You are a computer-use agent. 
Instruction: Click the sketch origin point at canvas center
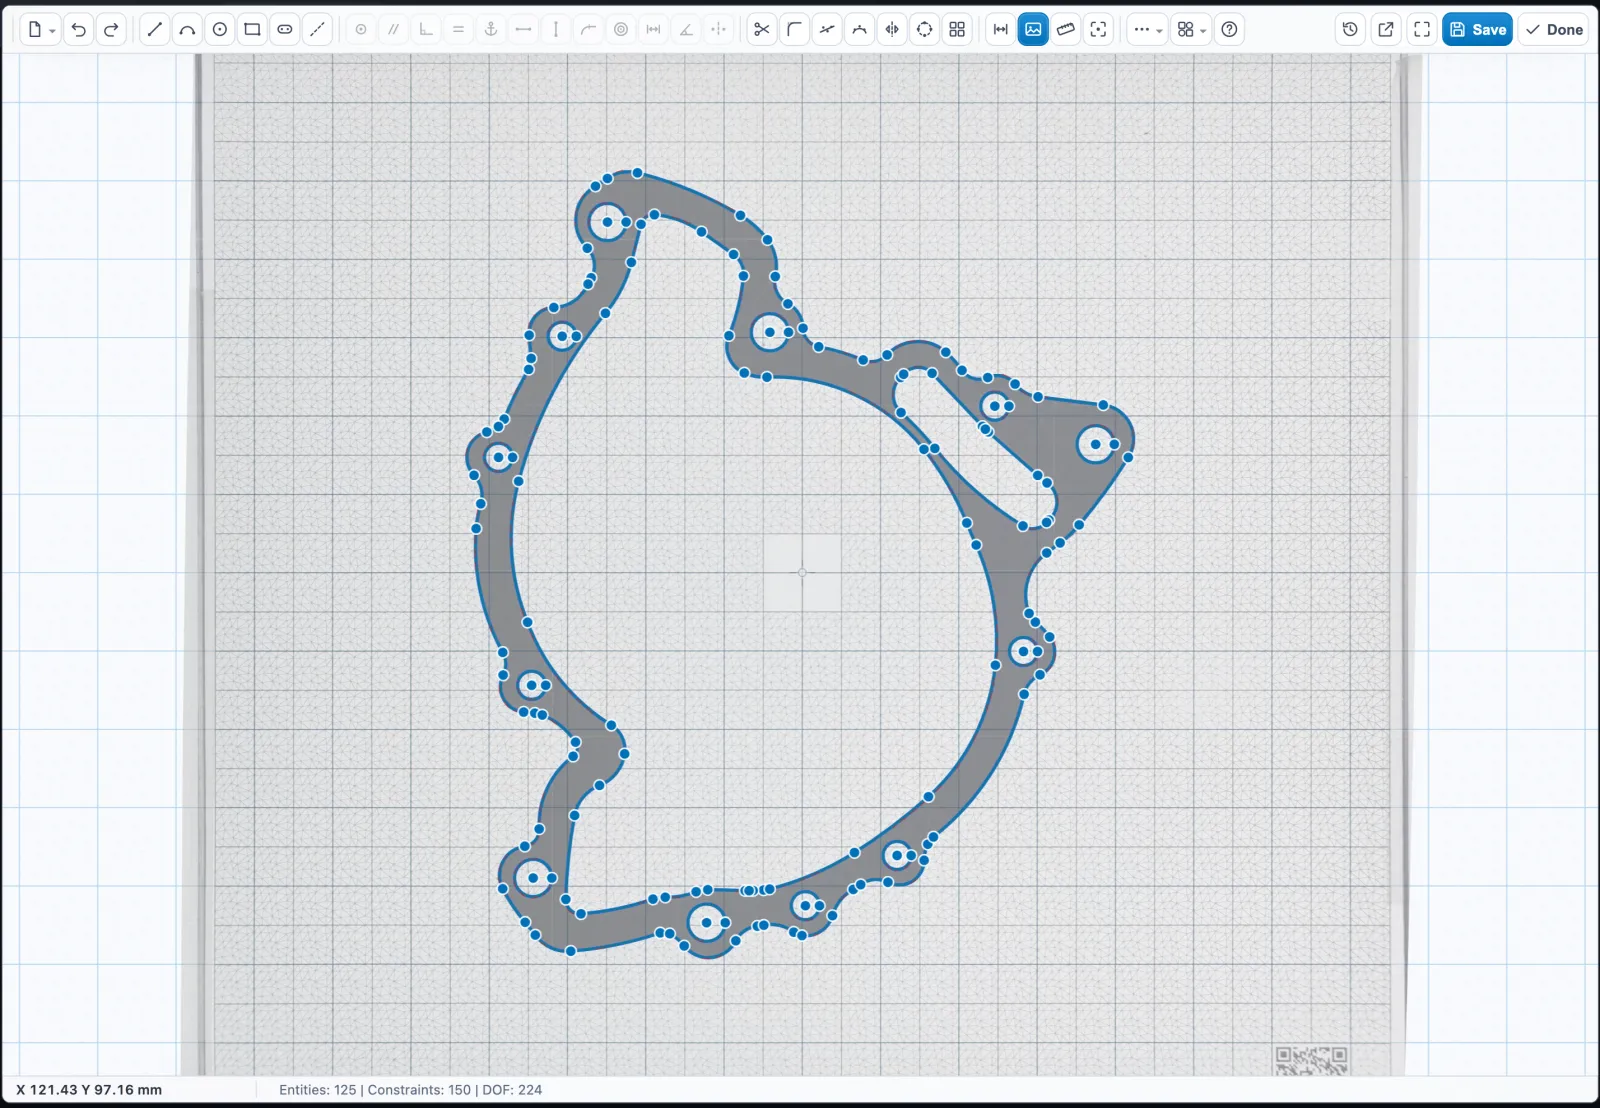tap(802, 573)
